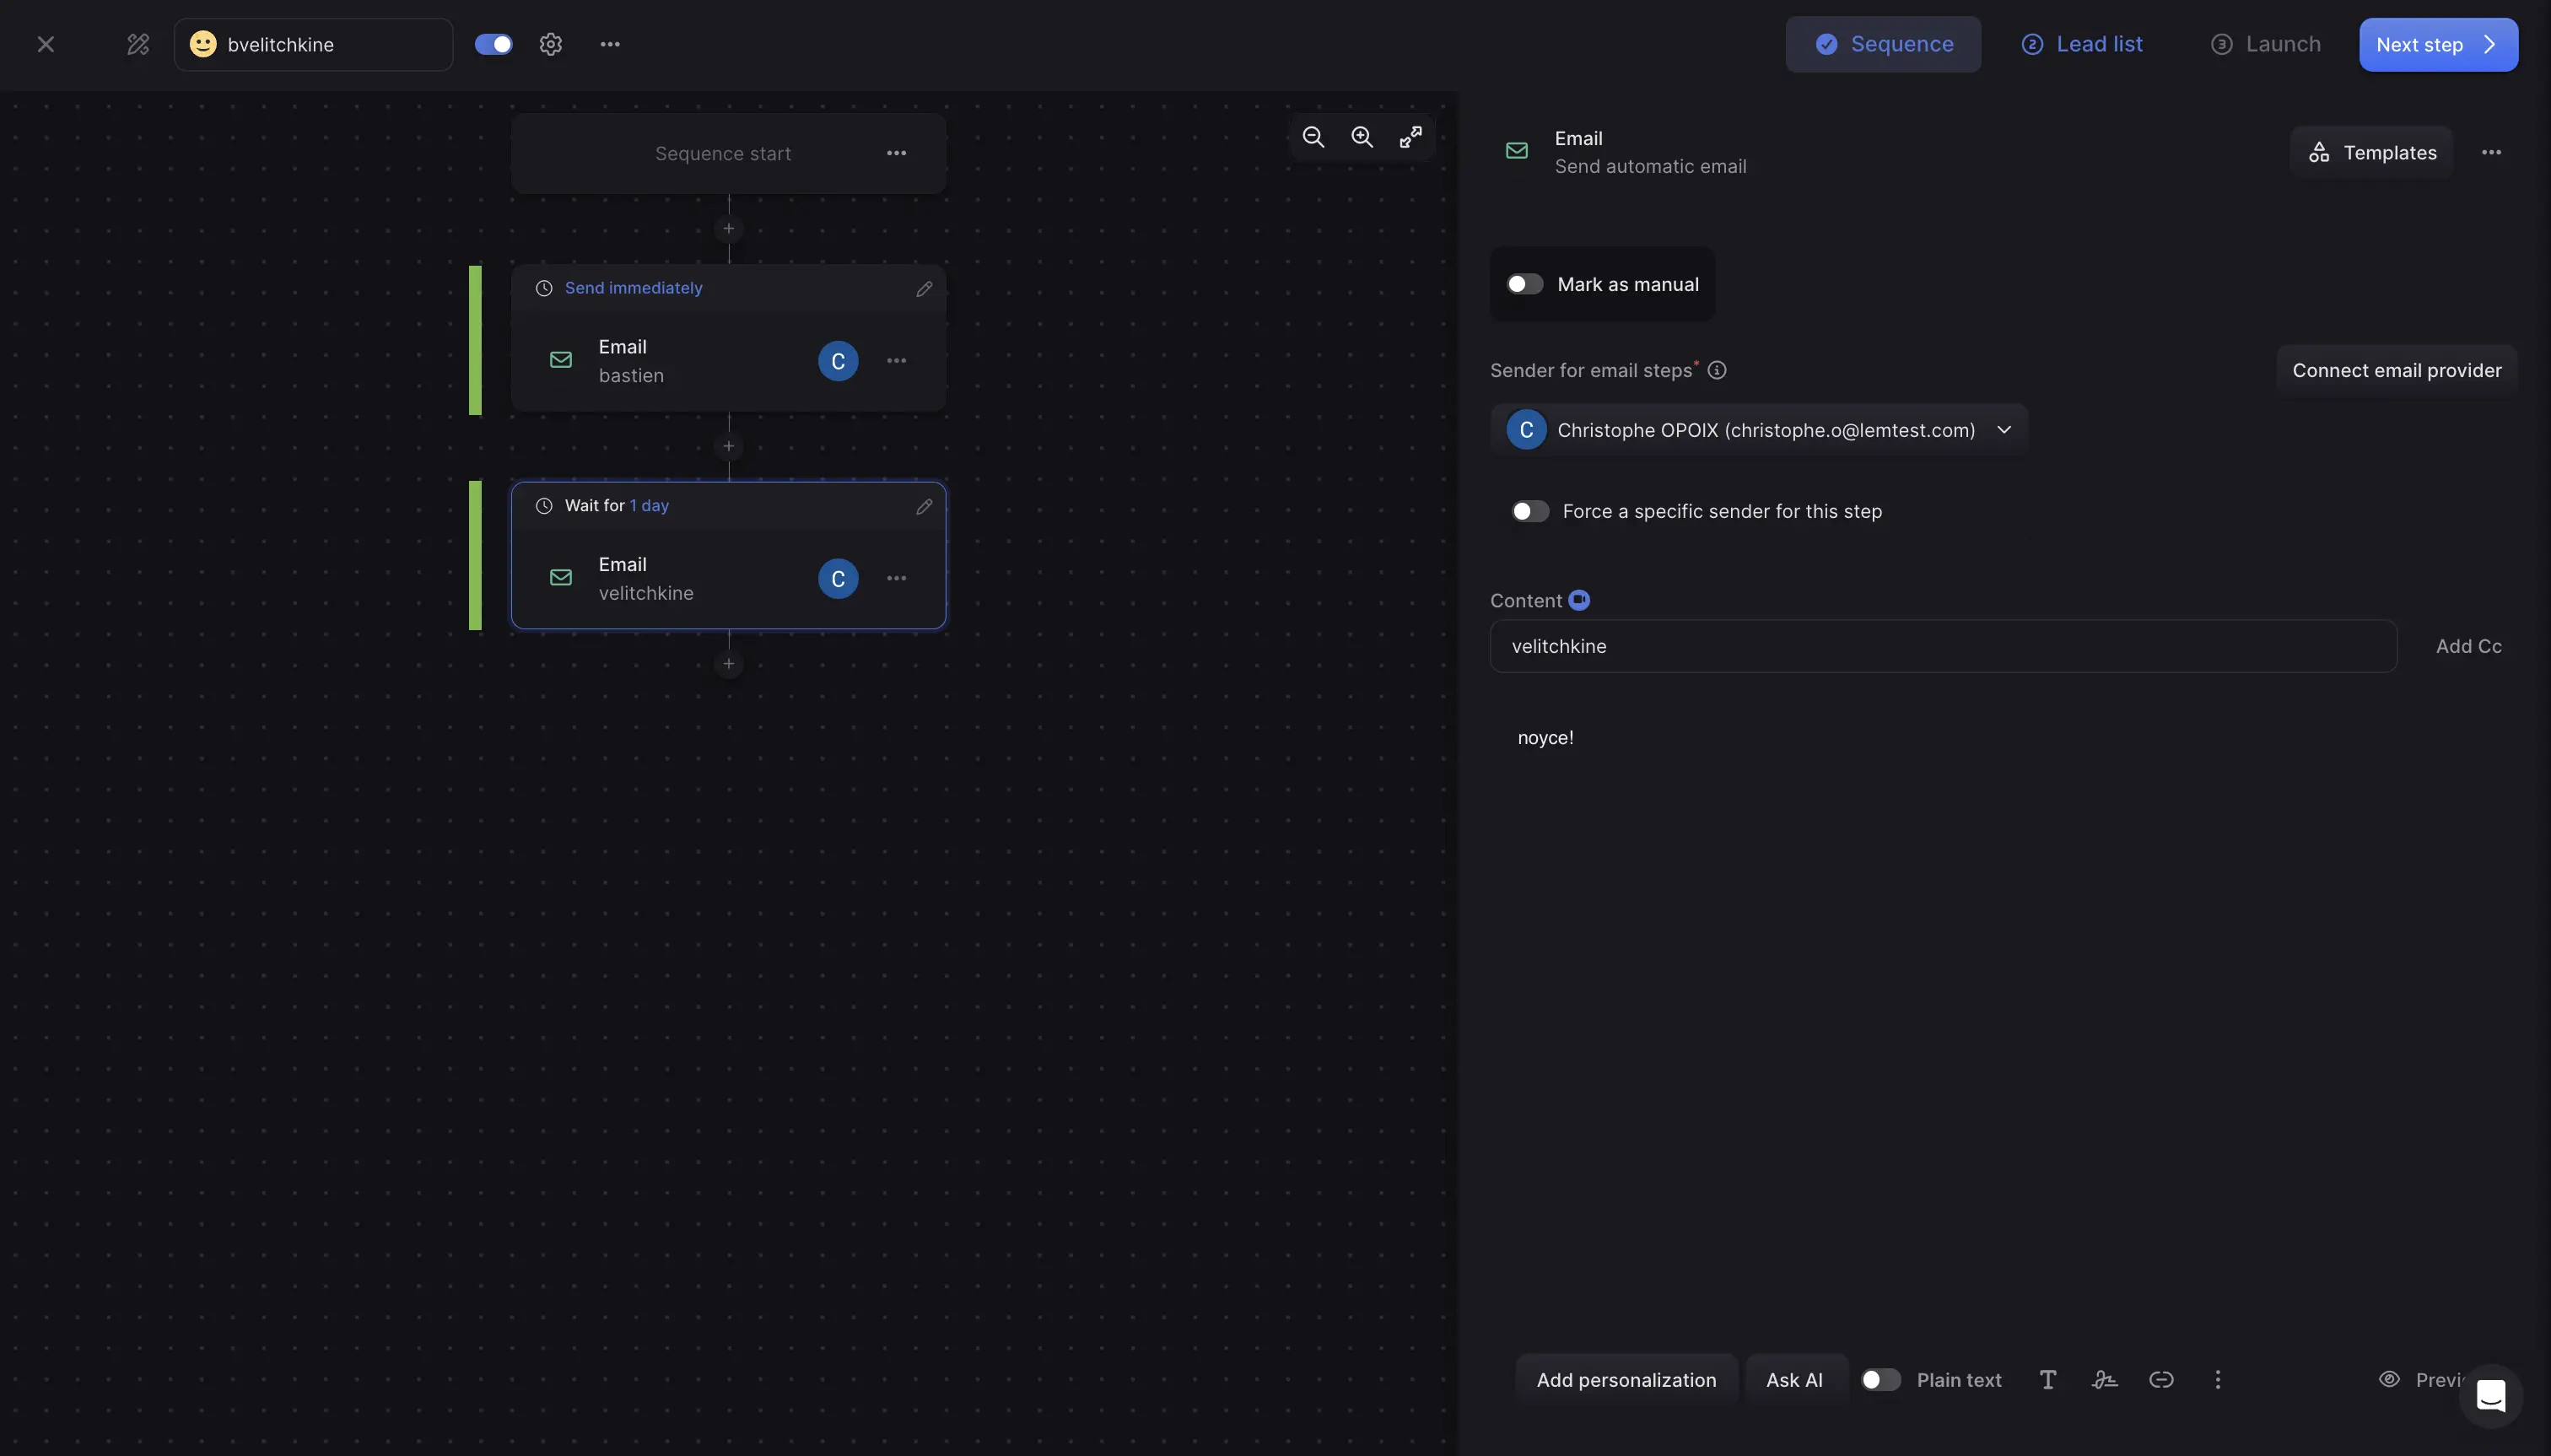The width and height of the screenshot is (2551, 1456).
Task: Open options for bastien email step
Action: [x=896, y=361]
